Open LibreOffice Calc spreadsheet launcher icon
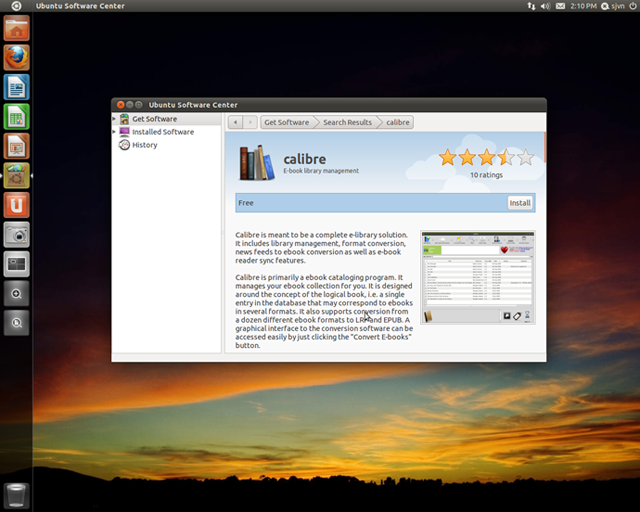Image resolution: width=640 pixels, height=512 pixels. point(16,116)
